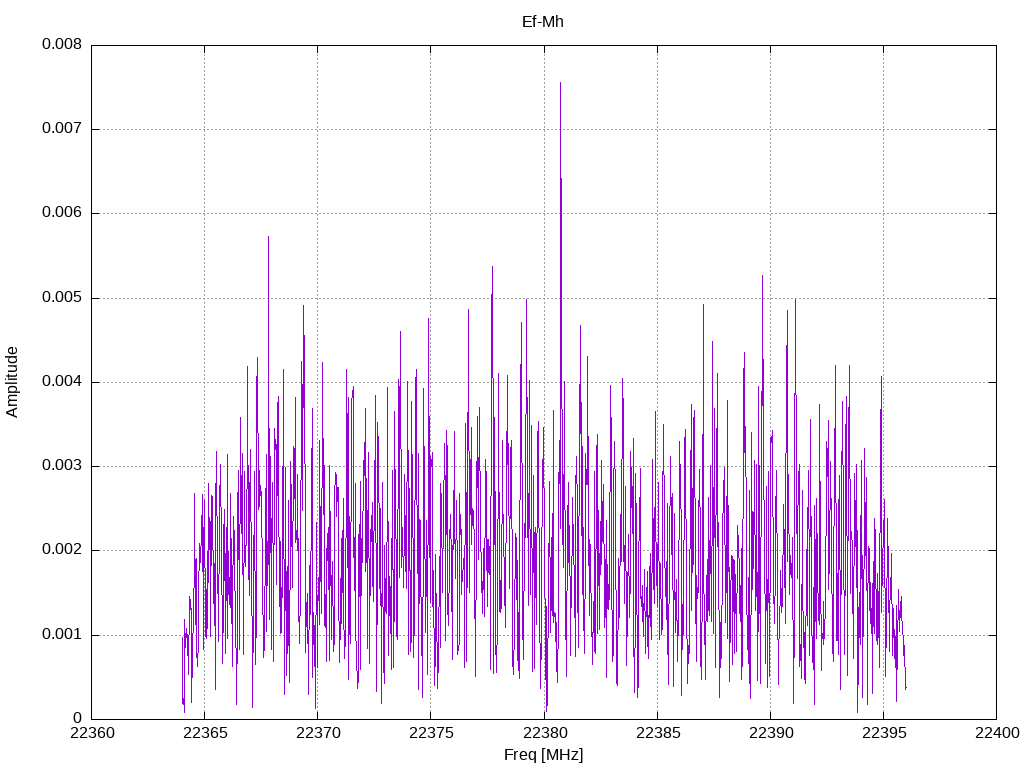Select the y-axis tick label 0.005
The height and width of the screenshot is (768, 1024).
coord(62,298)
